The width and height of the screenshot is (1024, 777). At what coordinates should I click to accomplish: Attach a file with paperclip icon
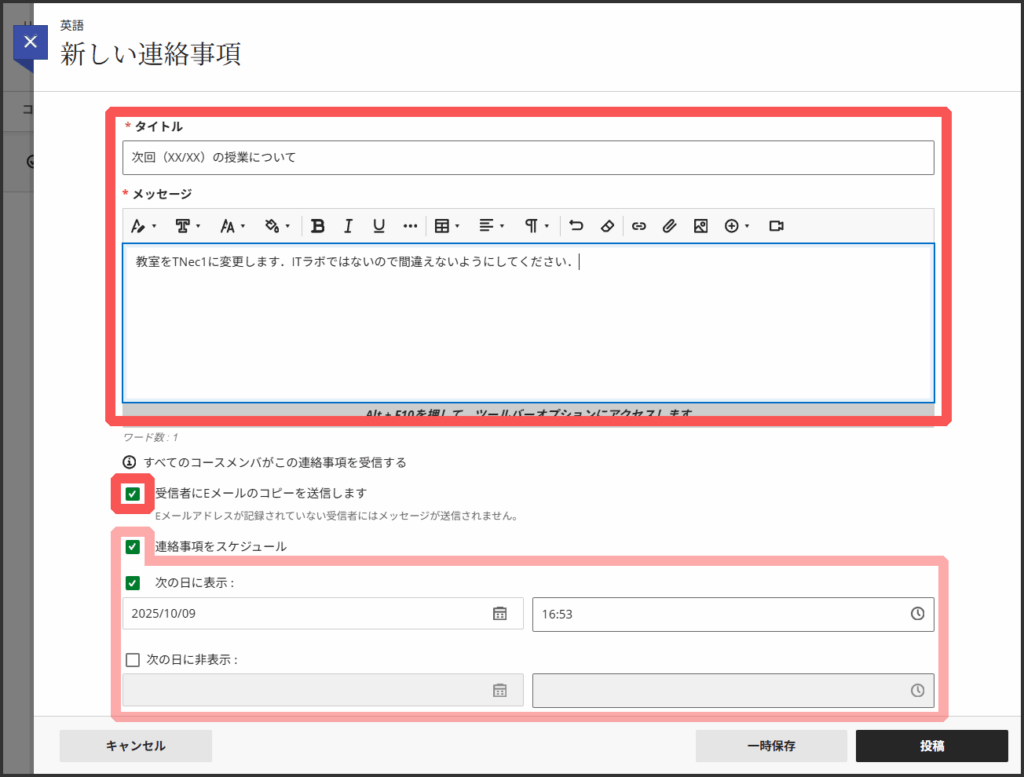click(x=669, y=226)
